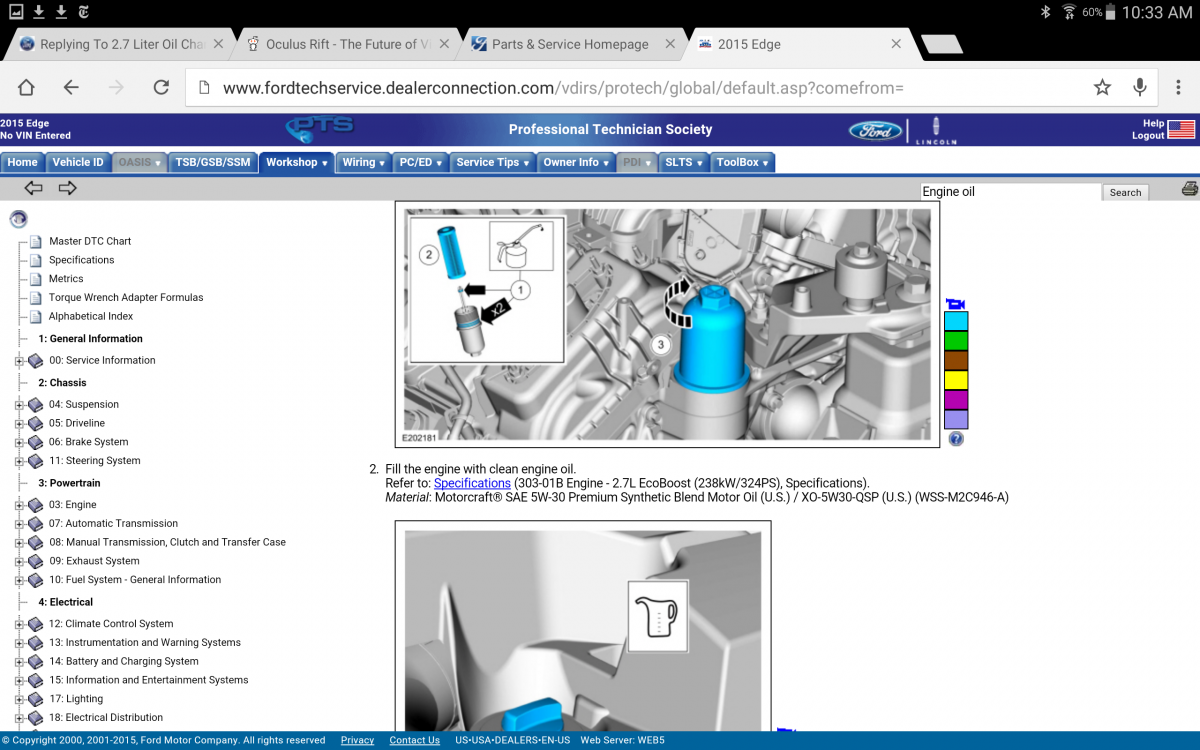Click the printer icon
The width and height of the screenshot is (1200, 750).
pos(1189,189)
